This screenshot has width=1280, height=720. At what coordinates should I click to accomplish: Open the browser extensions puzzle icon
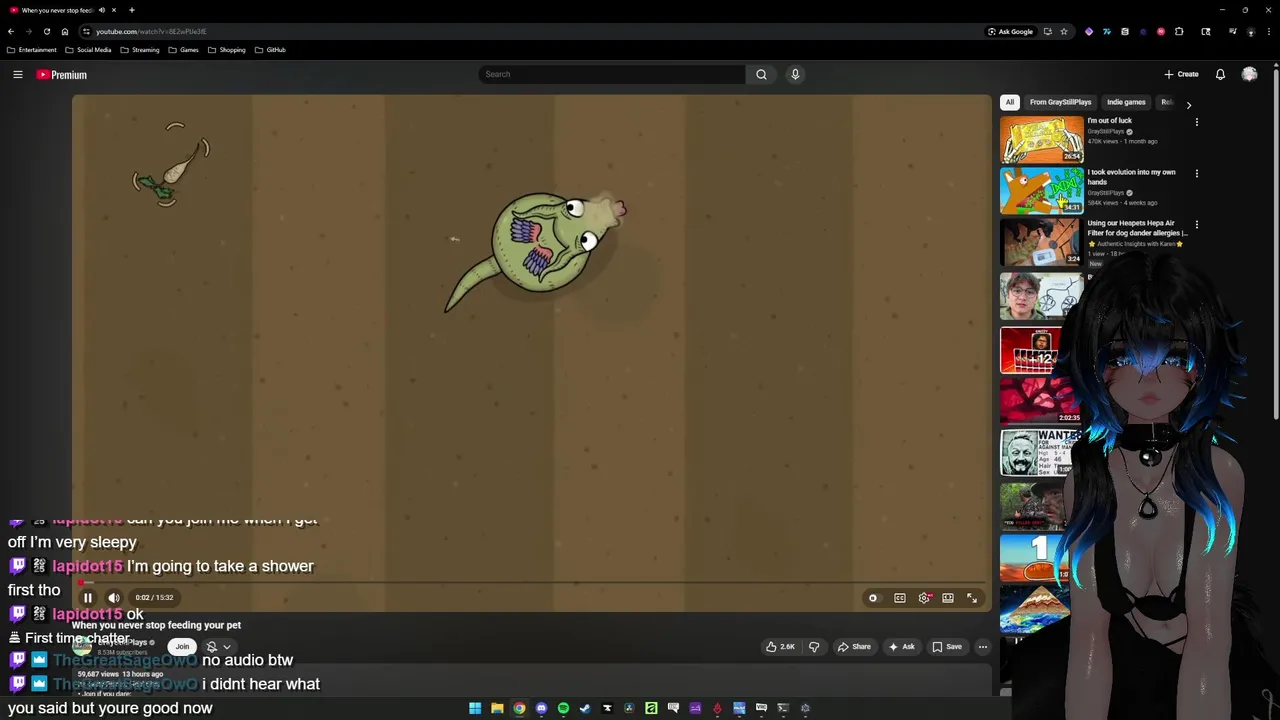pyautogui.click(x=1179, y=31)
